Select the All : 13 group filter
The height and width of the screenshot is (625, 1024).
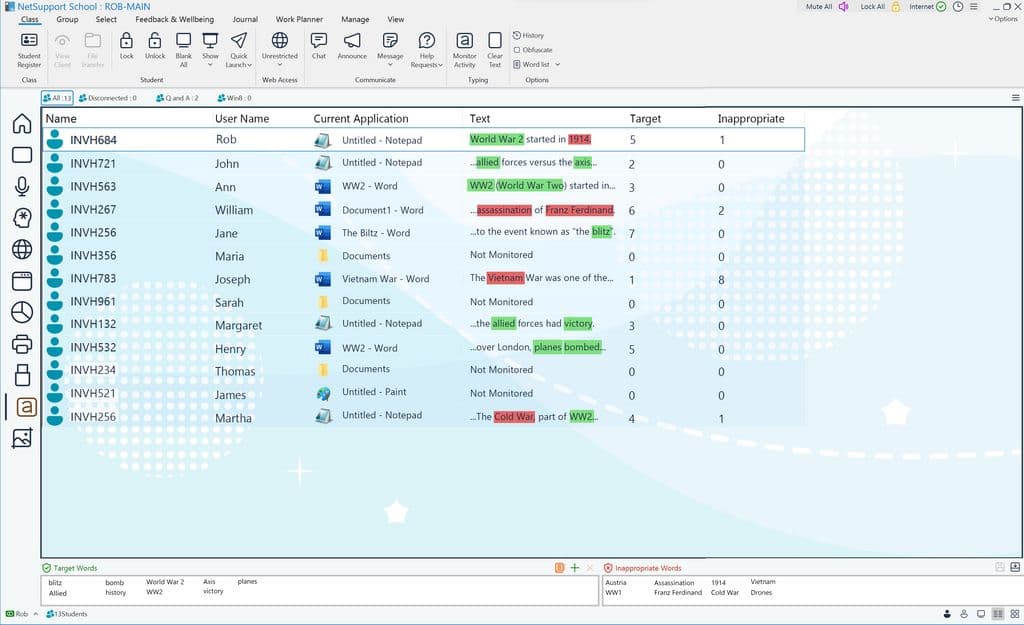[57, 98]
